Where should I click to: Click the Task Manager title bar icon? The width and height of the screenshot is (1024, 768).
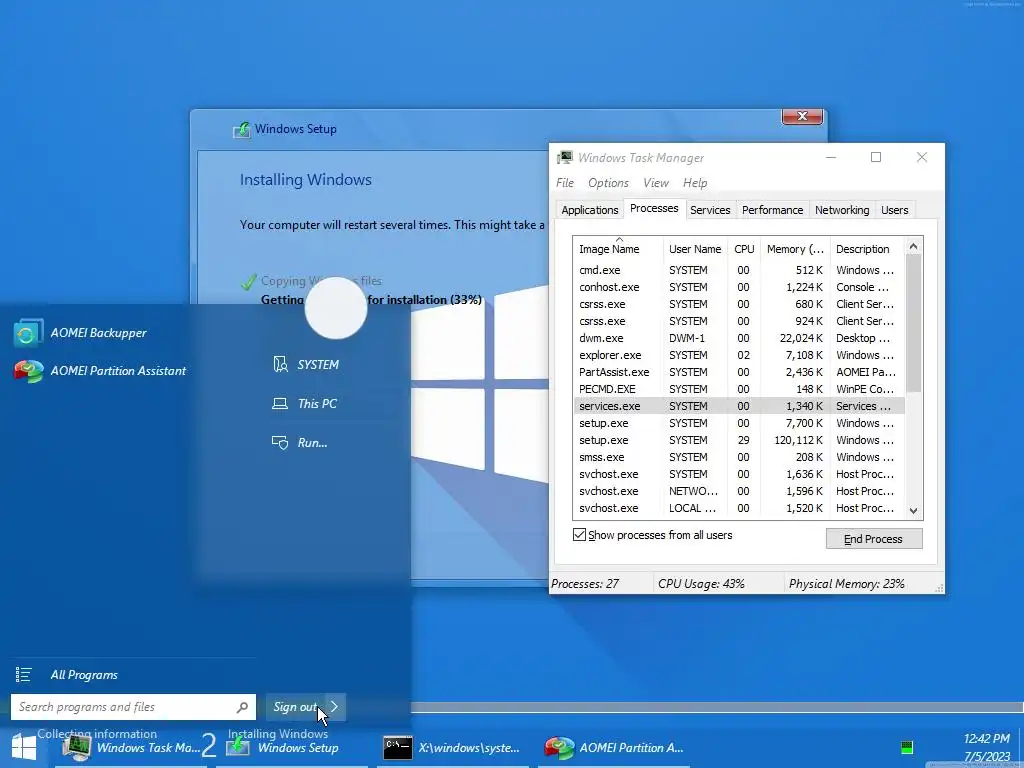(564, 157)
